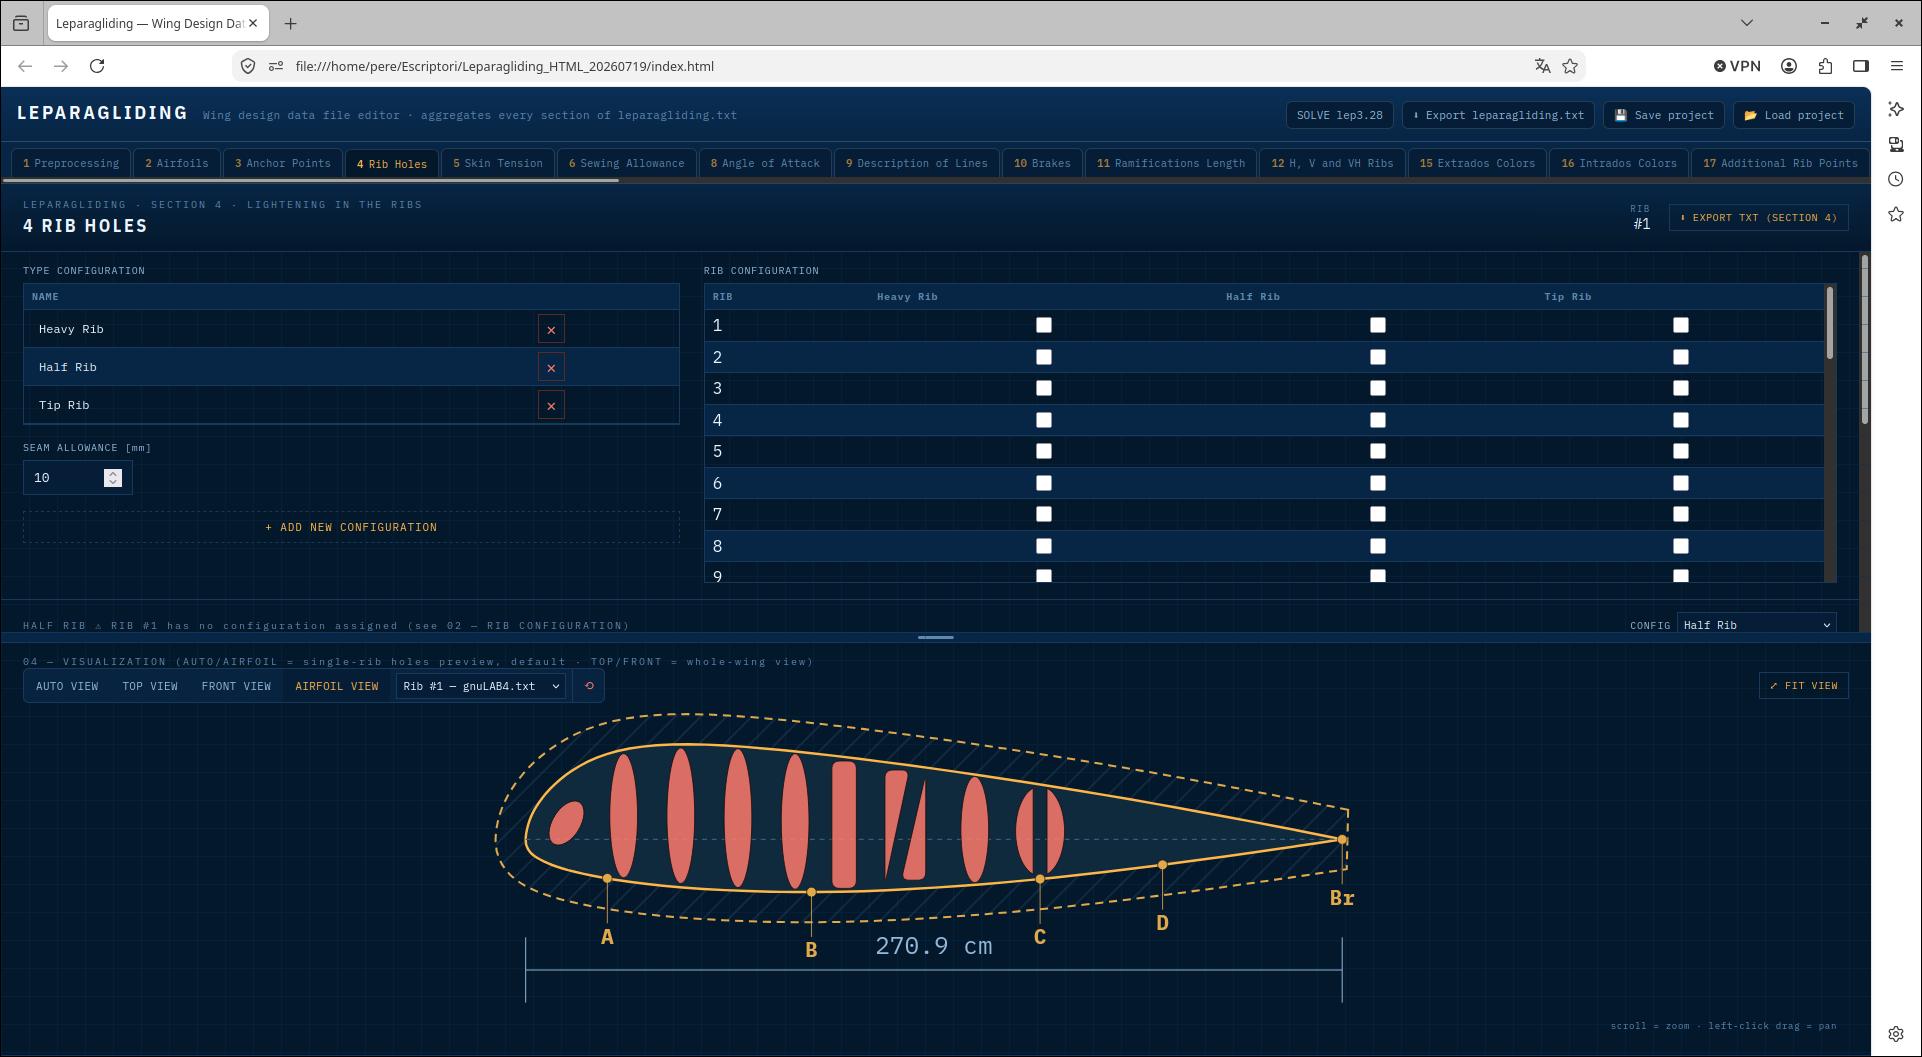Click the red reset view icon
This screenshot has height=1057, width=1922.
tap(589, 686)
